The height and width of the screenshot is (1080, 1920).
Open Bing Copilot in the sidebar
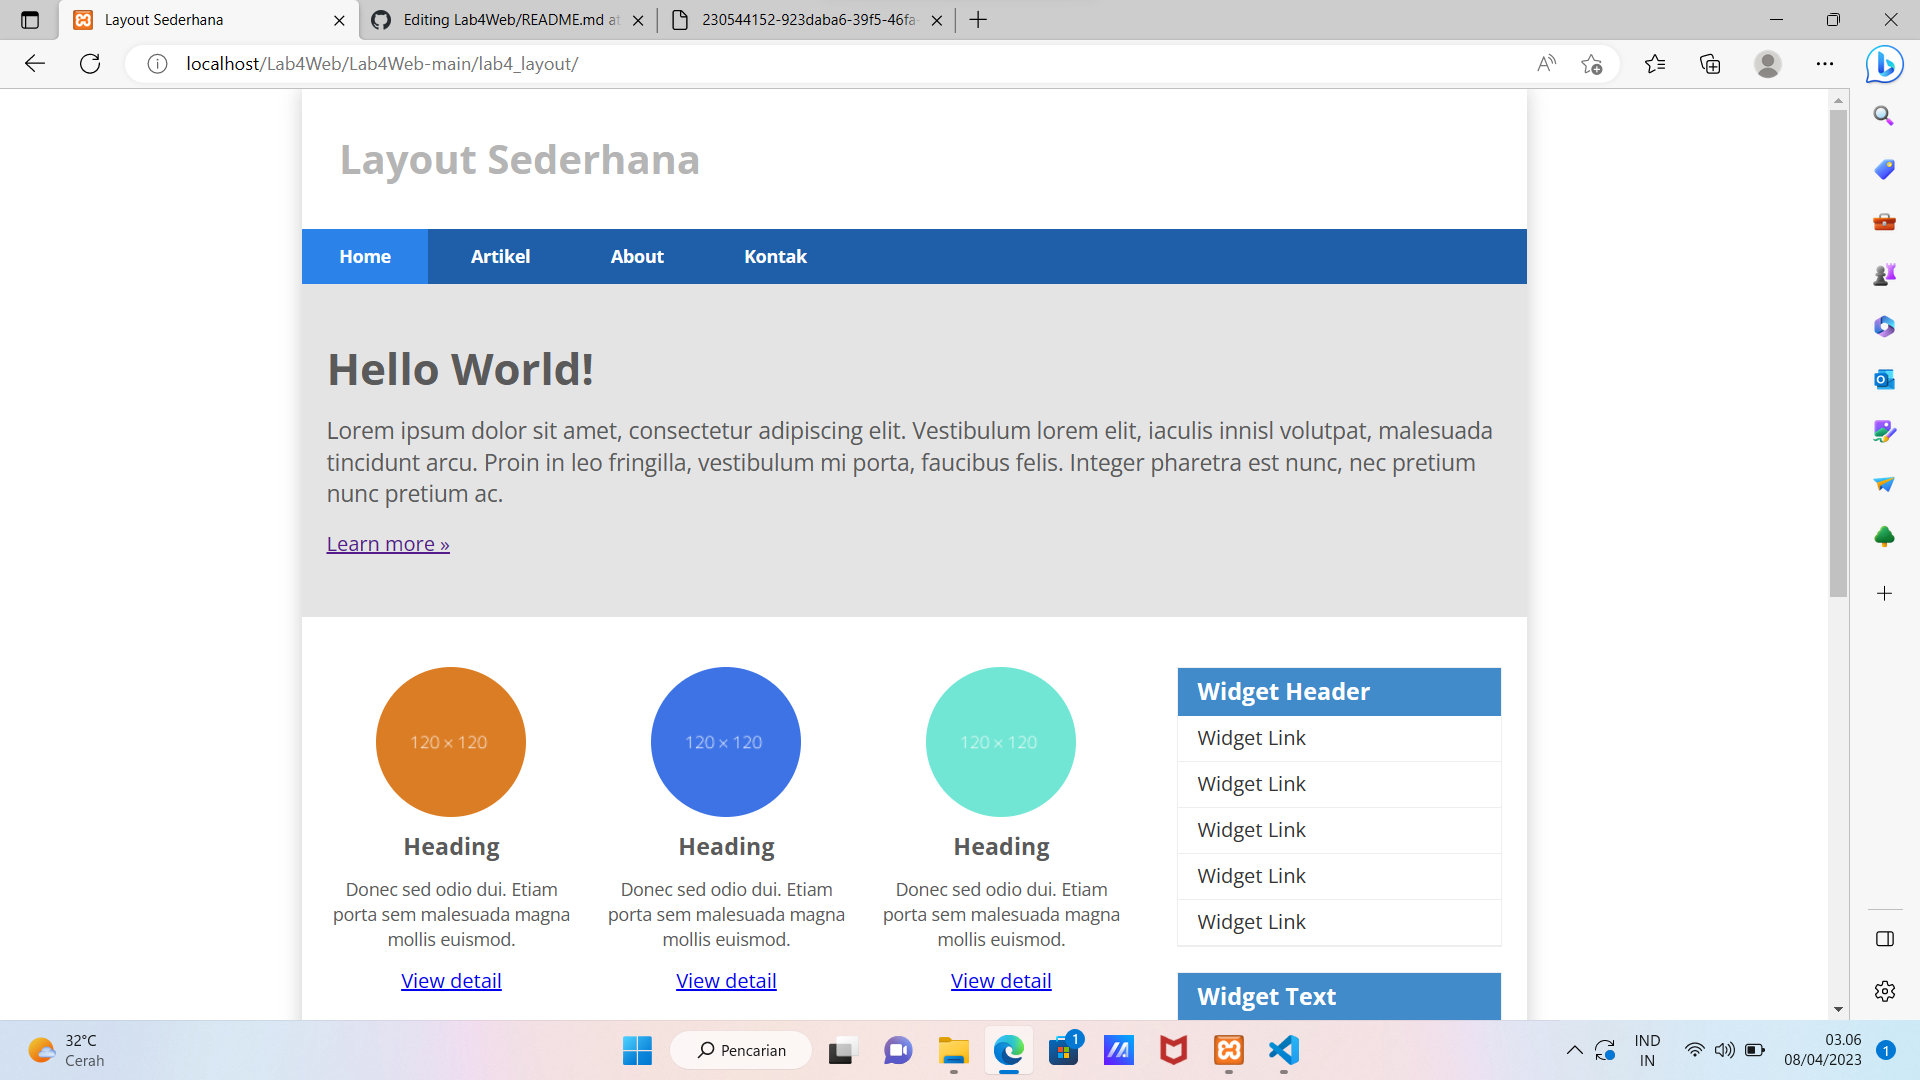1884,64
